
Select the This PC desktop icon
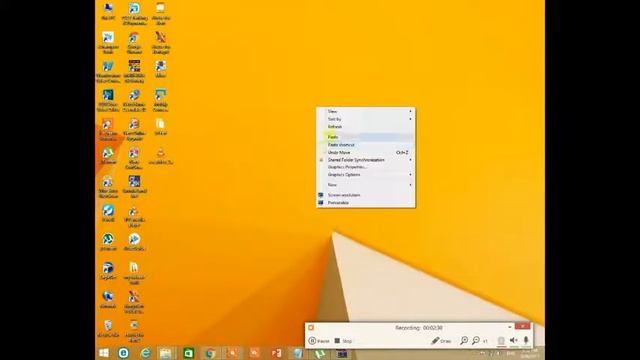[108, 11]
